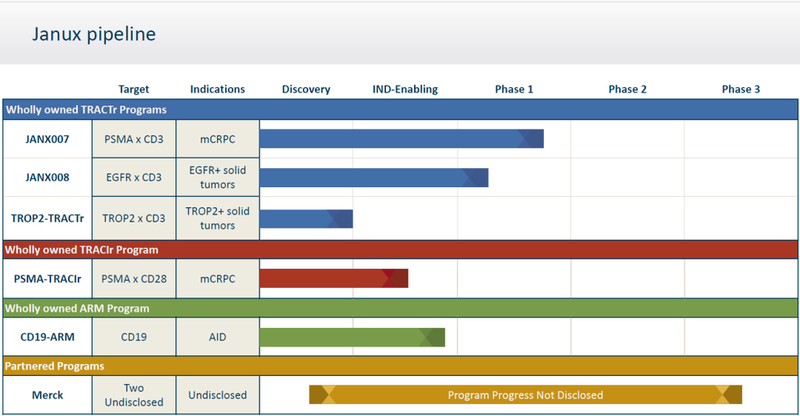Screen dimensions: 800x416
Task: Select the PSMA-TRACIr program label
Action: [47, 279]
